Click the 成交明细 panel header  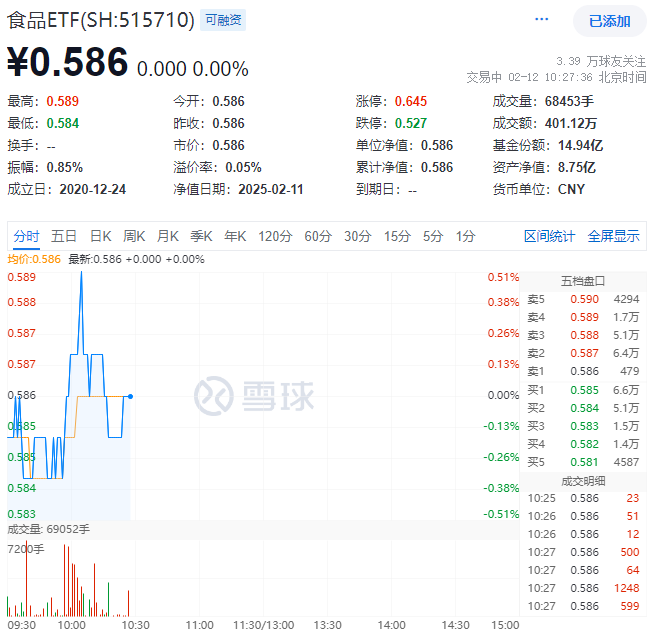[x=583, y=481]
